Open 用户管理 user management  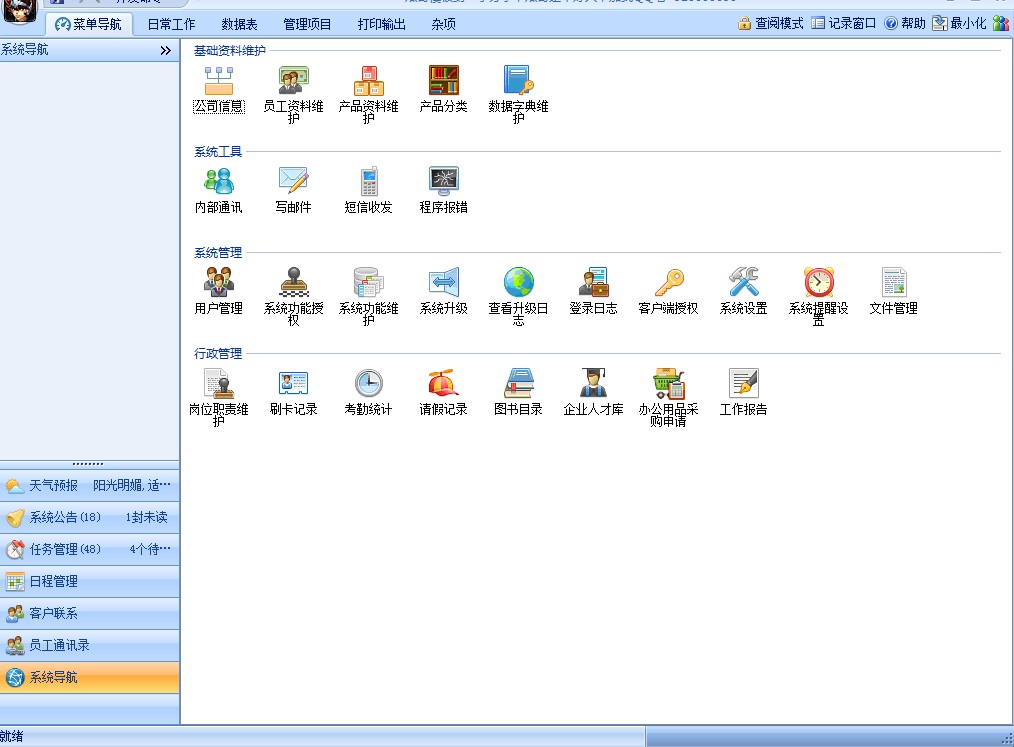[x=218, y=283]
